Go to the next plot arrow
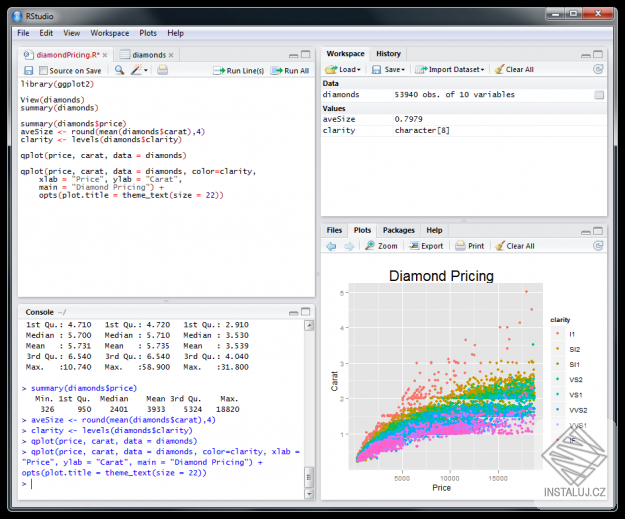The height and width of the screenshot is (519, 625). click(348, 245)
